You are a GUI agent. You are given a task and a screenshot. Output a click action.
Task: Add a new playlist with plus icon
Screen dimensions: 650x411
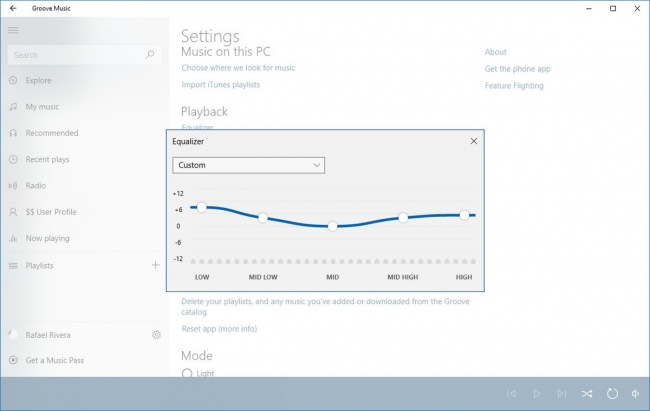[x=155, y=265]
